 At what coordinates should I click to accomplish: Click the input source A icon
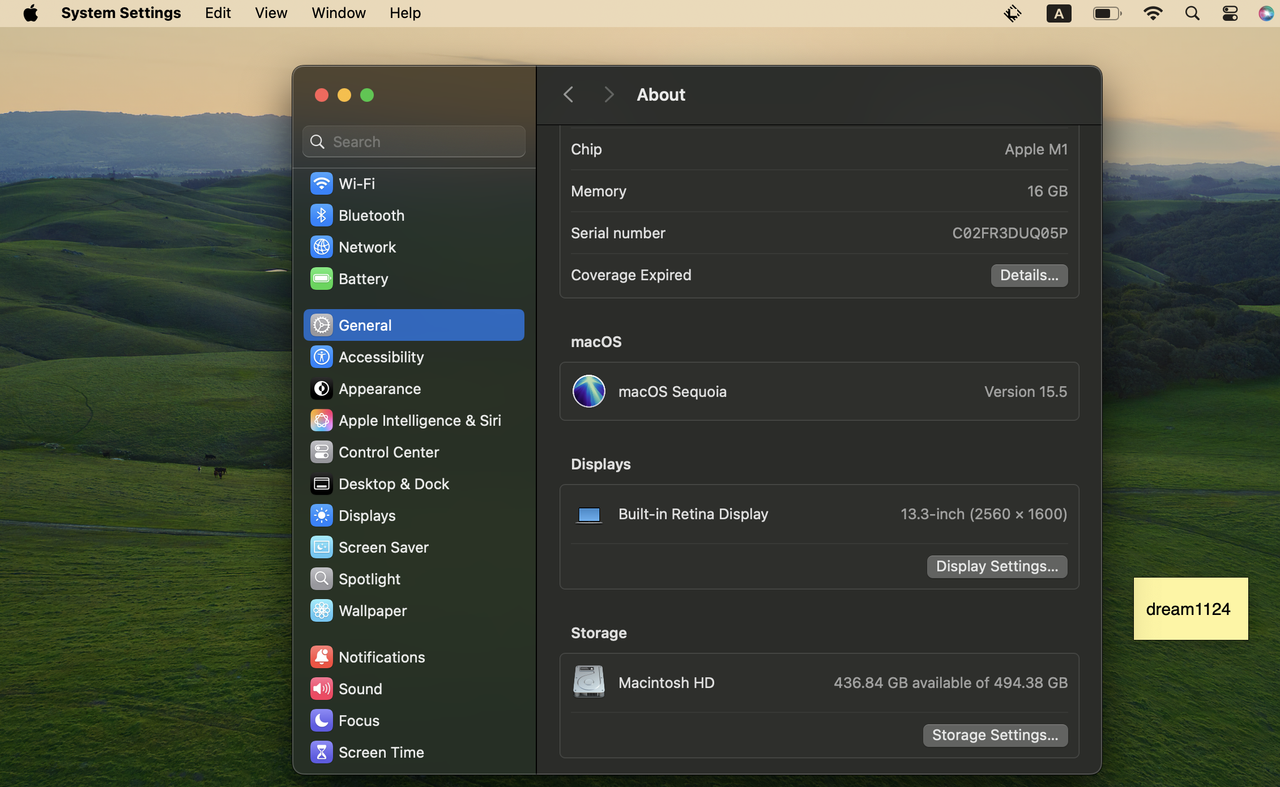click(x=1059, y=13)
